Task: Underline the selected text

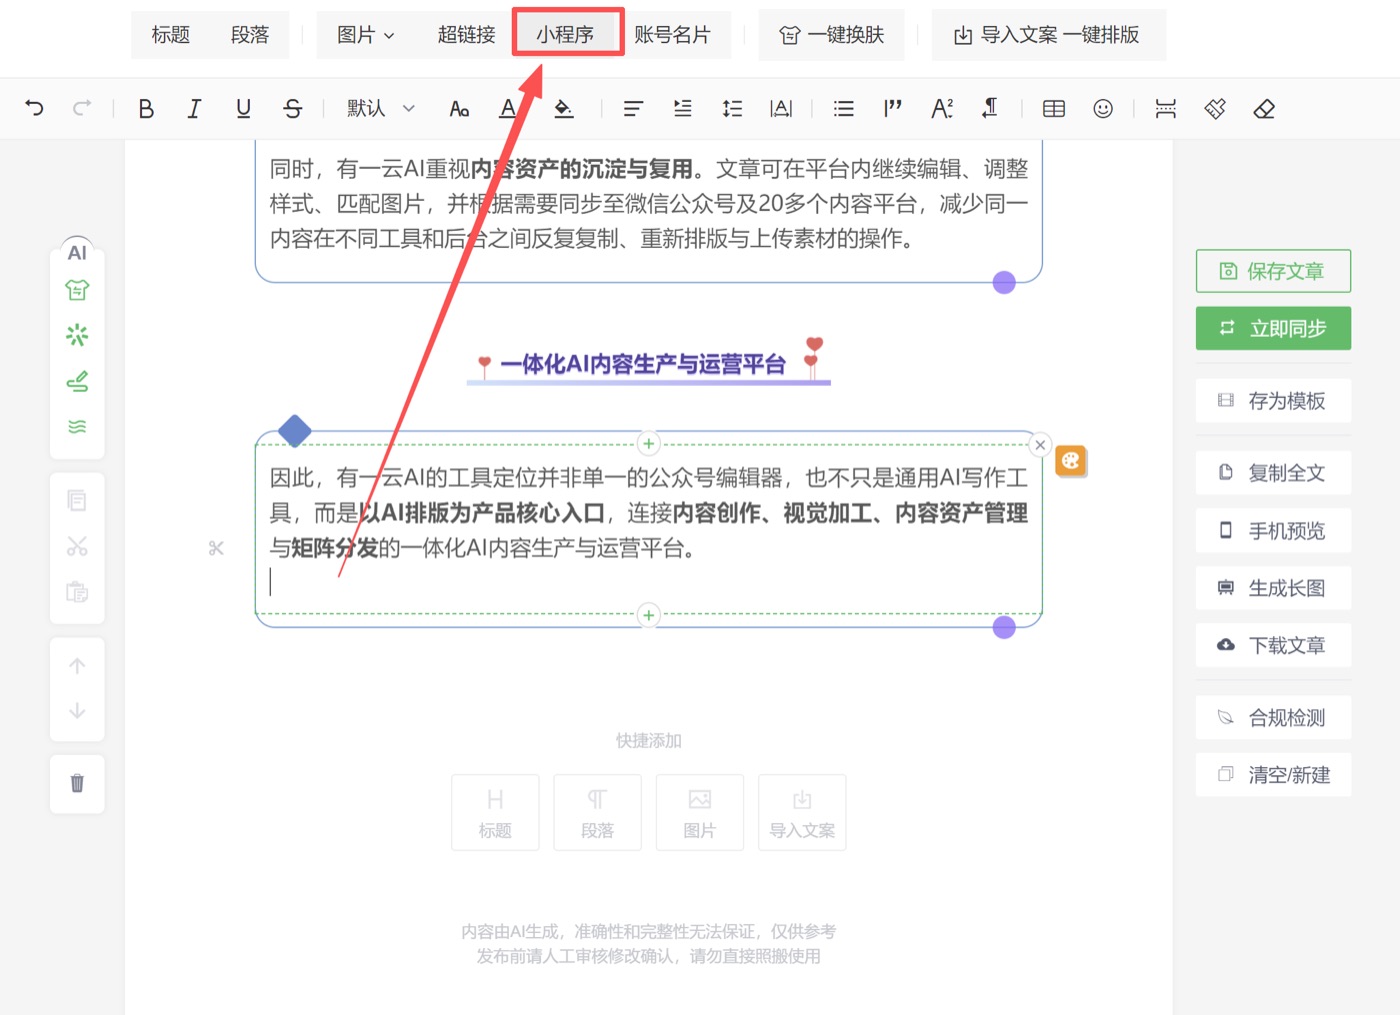Action: click(243, 108)
